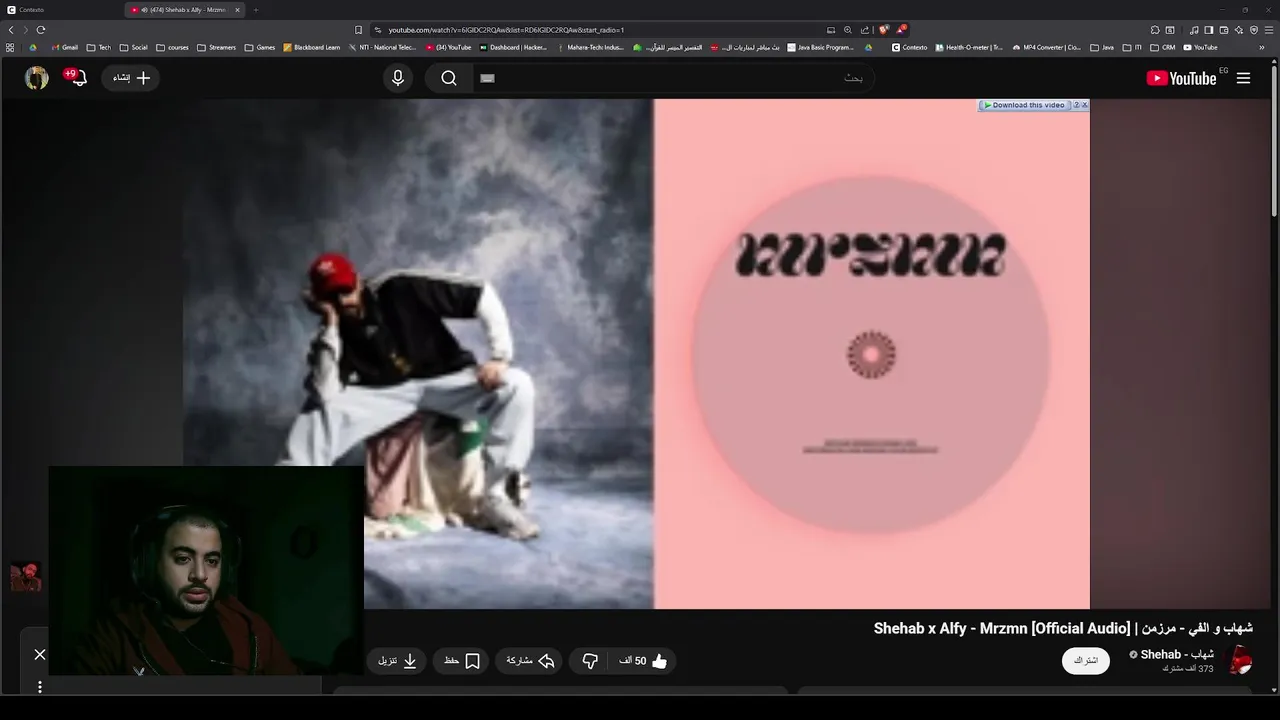
Task: Open the media control music-note icon
Action: 1195,30
